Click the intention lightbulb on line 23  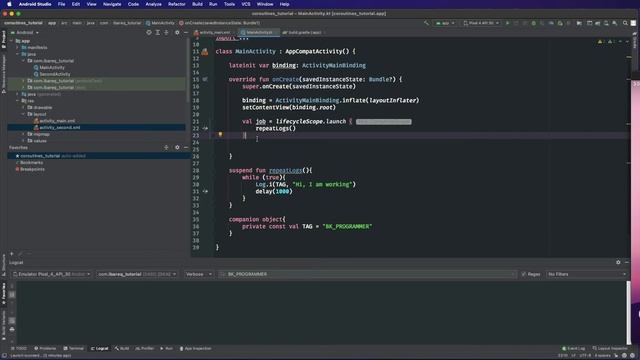click(220, 134)
